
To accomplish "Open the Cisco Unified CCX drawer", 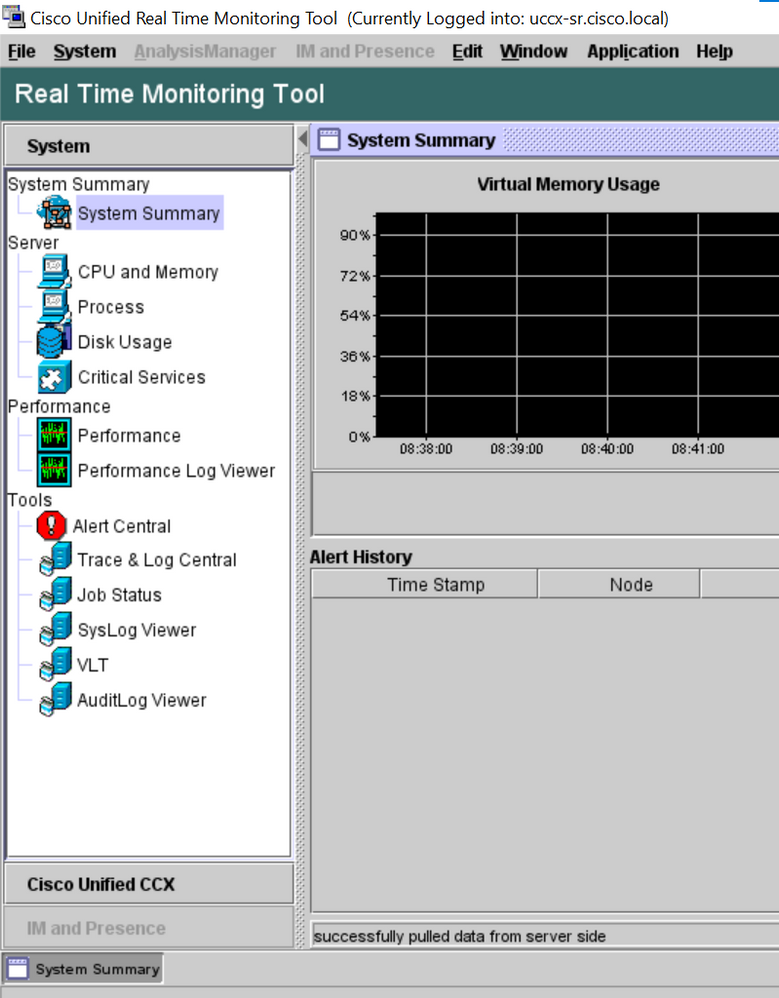I will coord(149,883).
